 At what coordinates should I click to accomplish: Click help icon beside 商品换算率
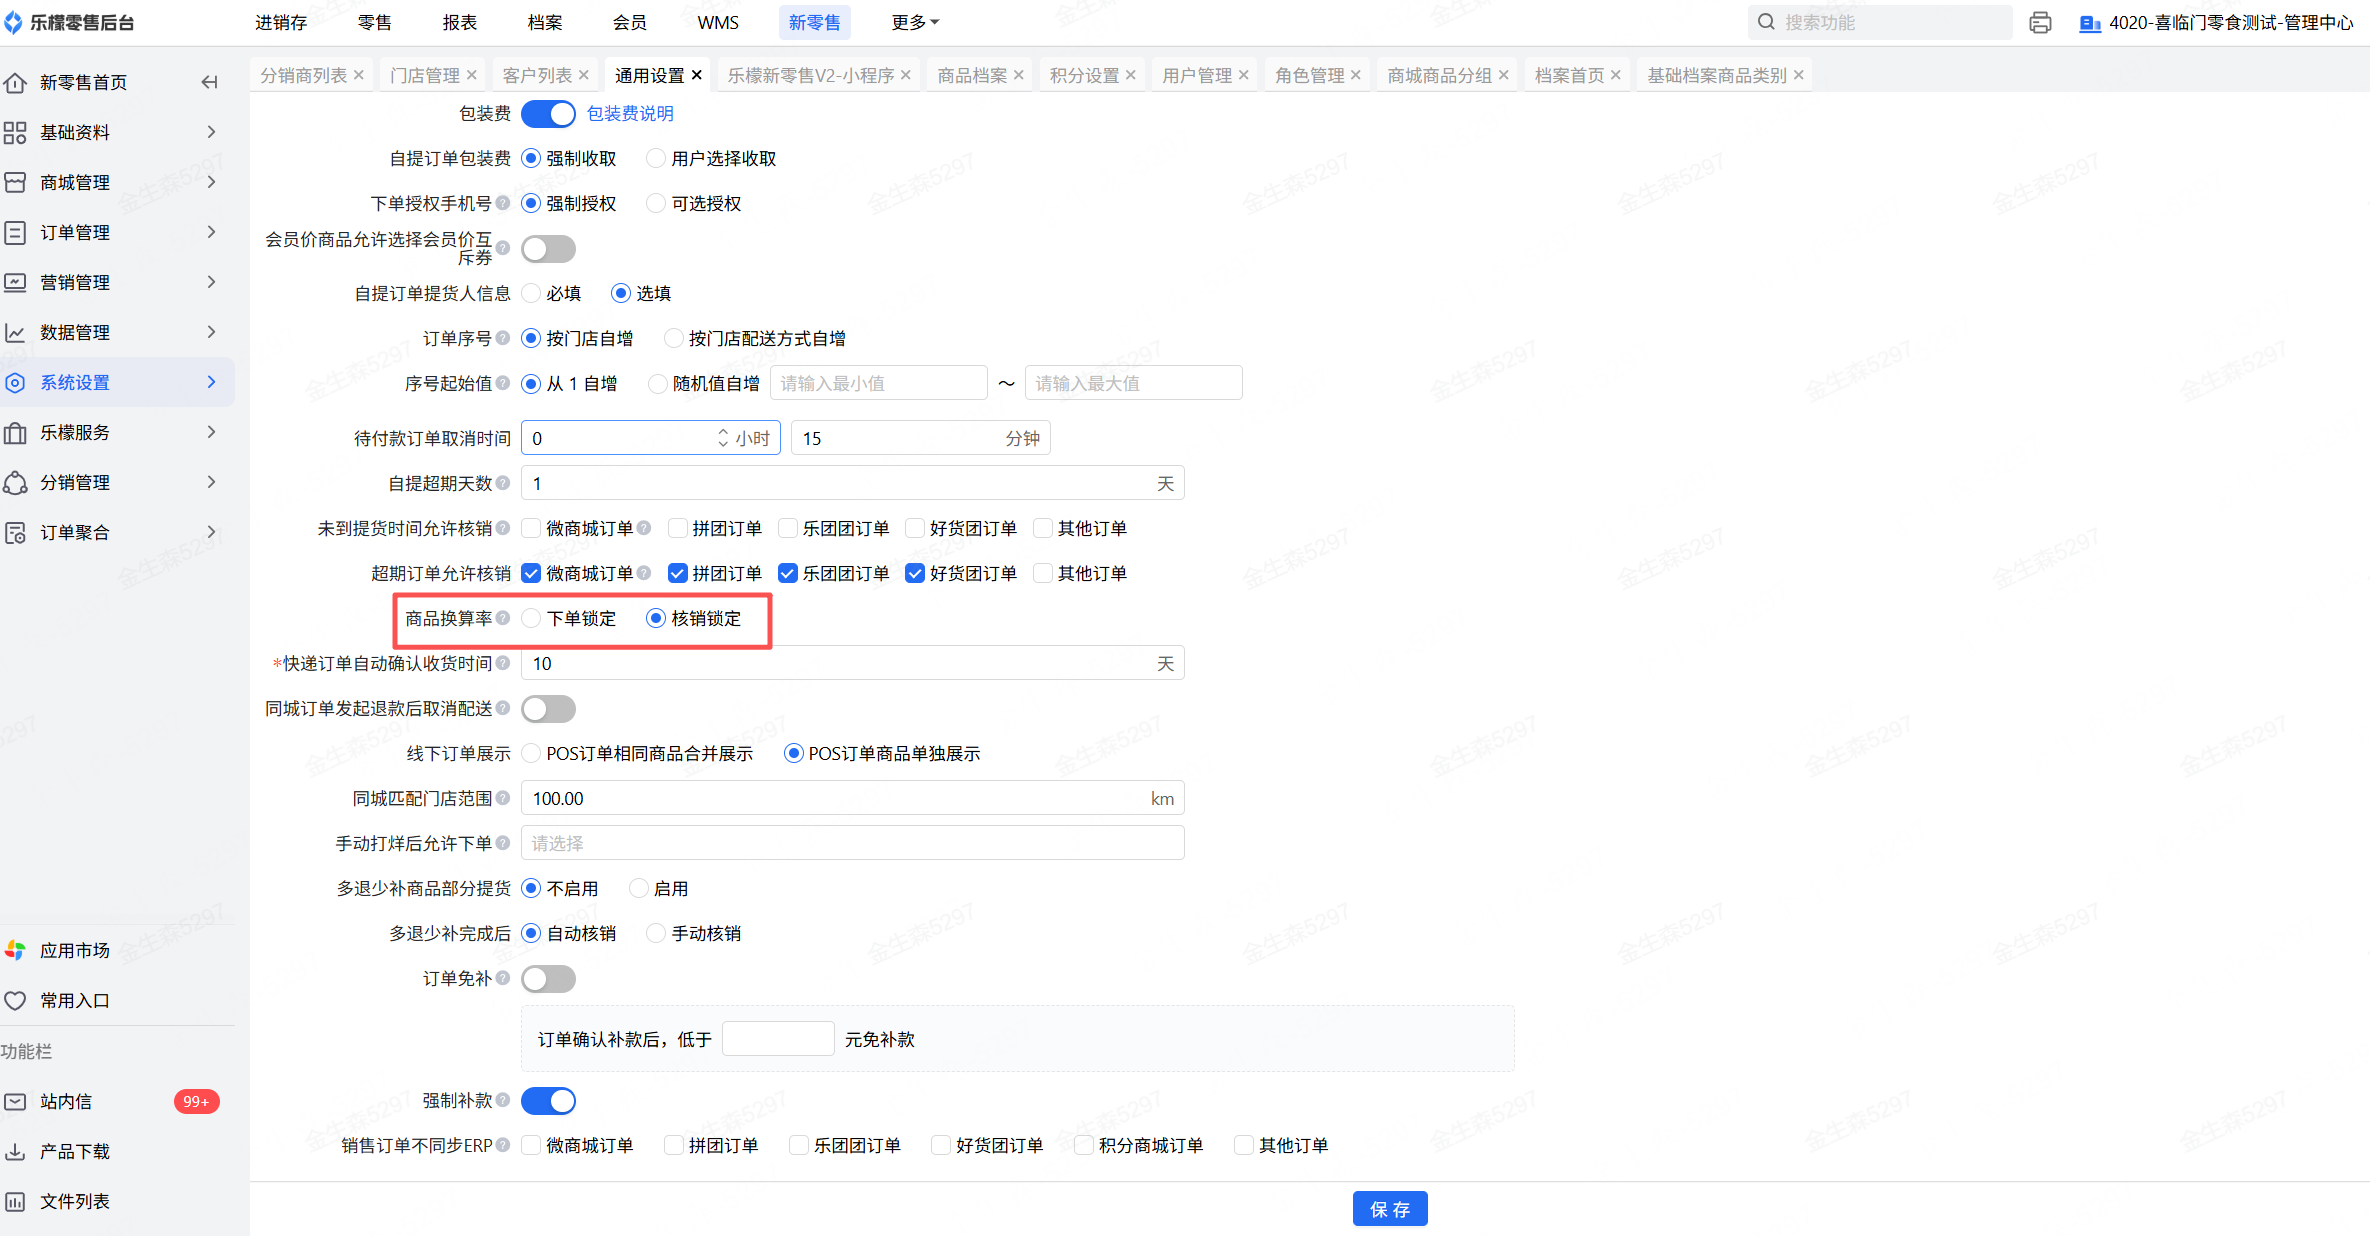pyautogui.click(x=503, y=618)
